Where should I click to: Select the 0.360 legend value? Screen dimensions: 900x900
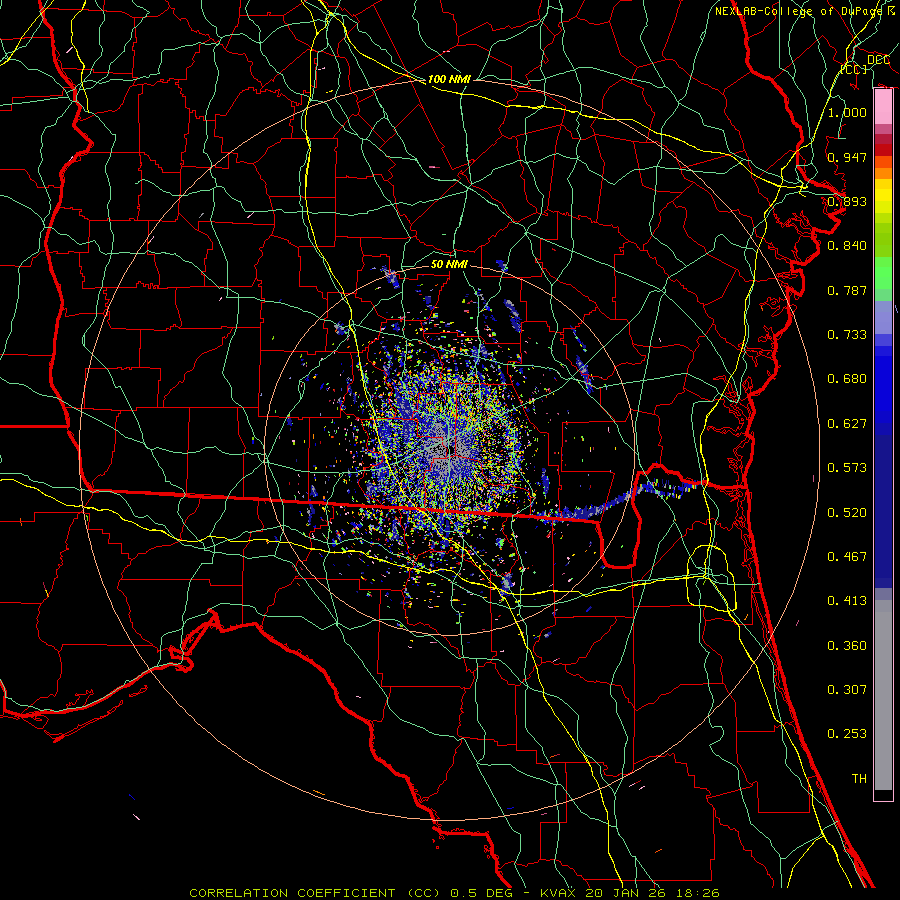(847, 646)
